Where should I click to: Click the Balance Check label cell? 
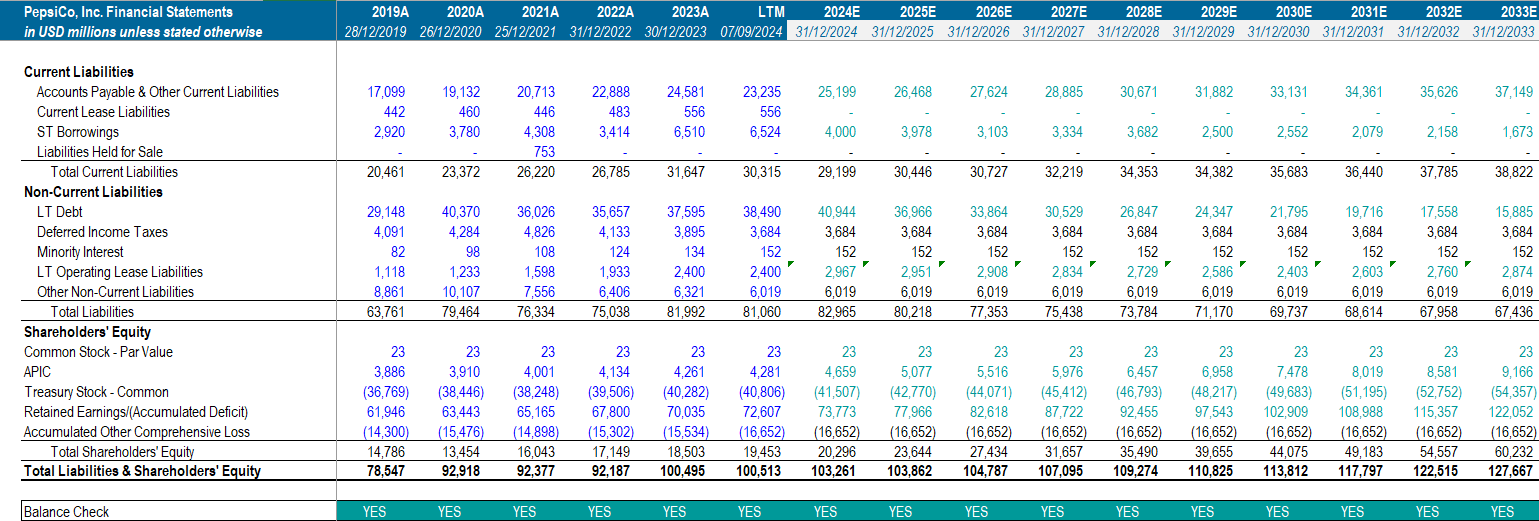[x=66, y=511]
